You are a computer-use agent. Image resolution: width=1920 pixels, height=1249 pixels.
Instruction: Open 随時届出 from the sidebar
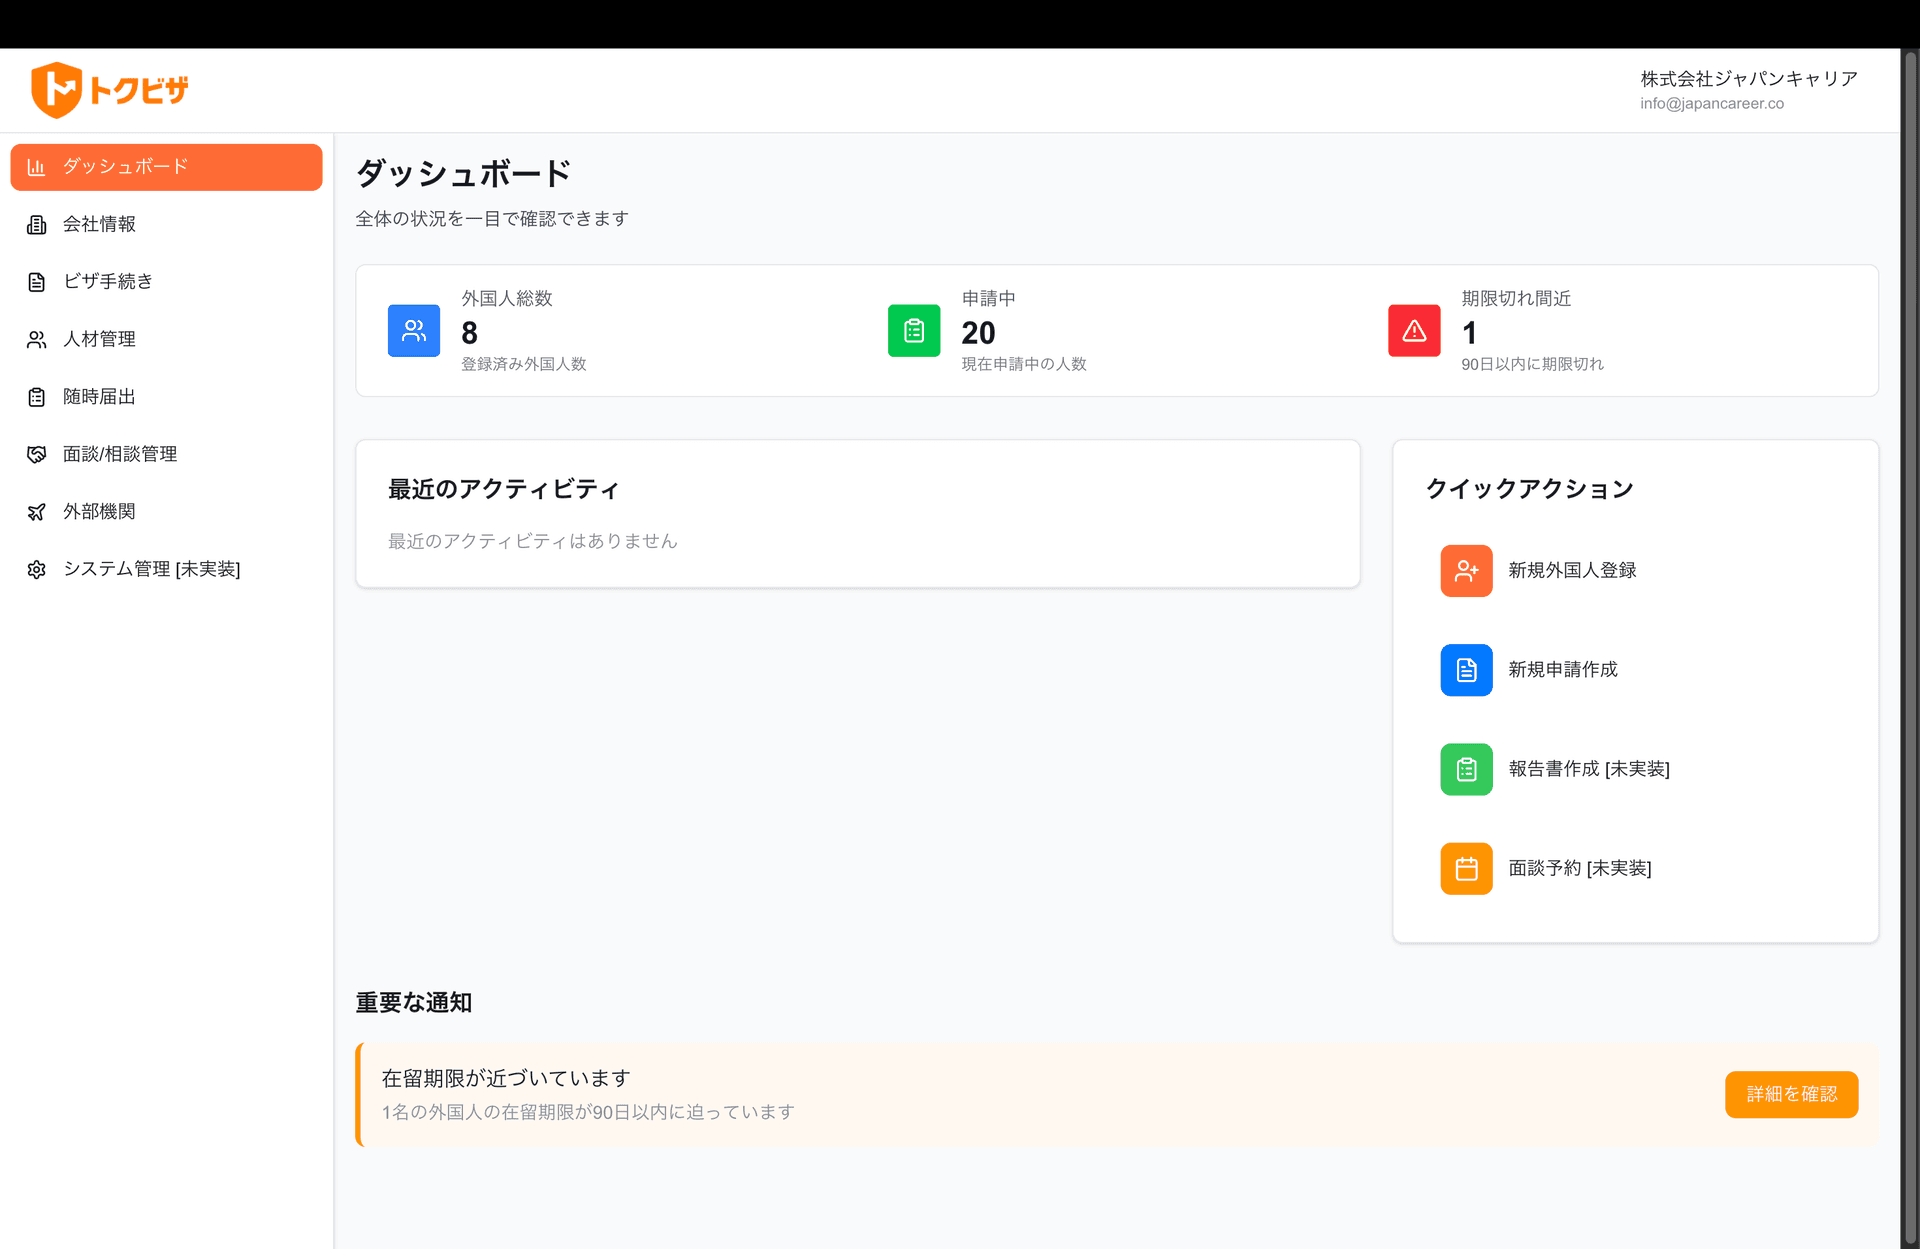pos(99,396)
